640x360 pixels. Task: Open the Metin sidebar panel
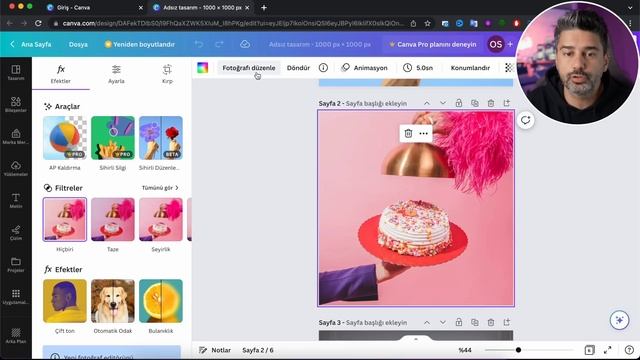(16, 200)
